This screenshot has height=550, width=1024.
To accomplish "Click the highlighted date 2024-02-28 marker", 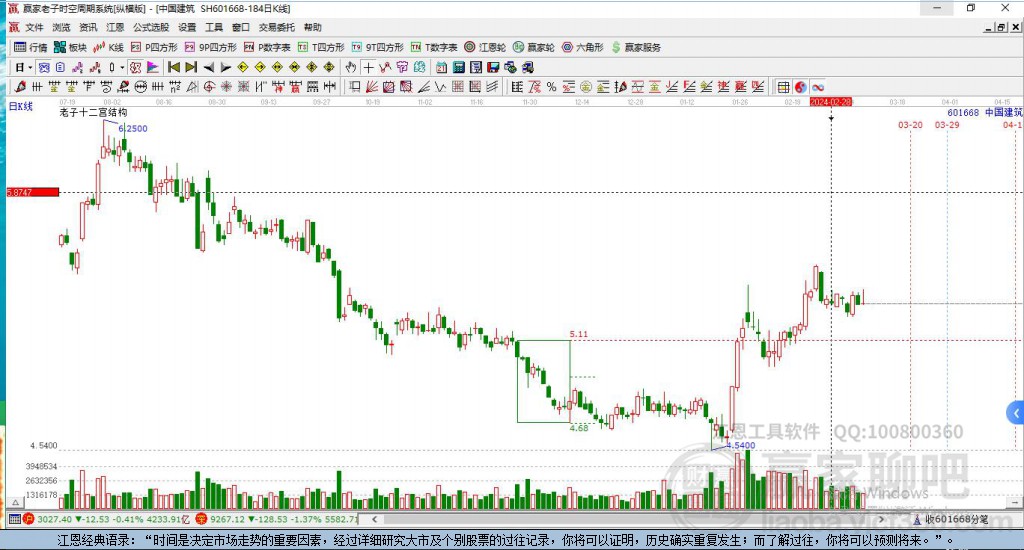I will pyautogui.click(x=831, y=102).
